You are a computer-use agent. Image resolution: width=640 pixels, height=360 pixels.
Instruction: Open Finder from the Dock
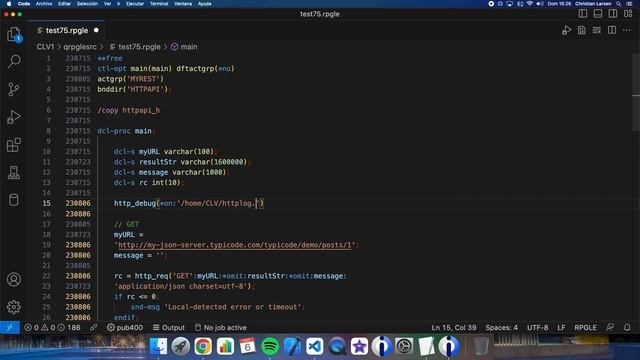pos(158,346)
